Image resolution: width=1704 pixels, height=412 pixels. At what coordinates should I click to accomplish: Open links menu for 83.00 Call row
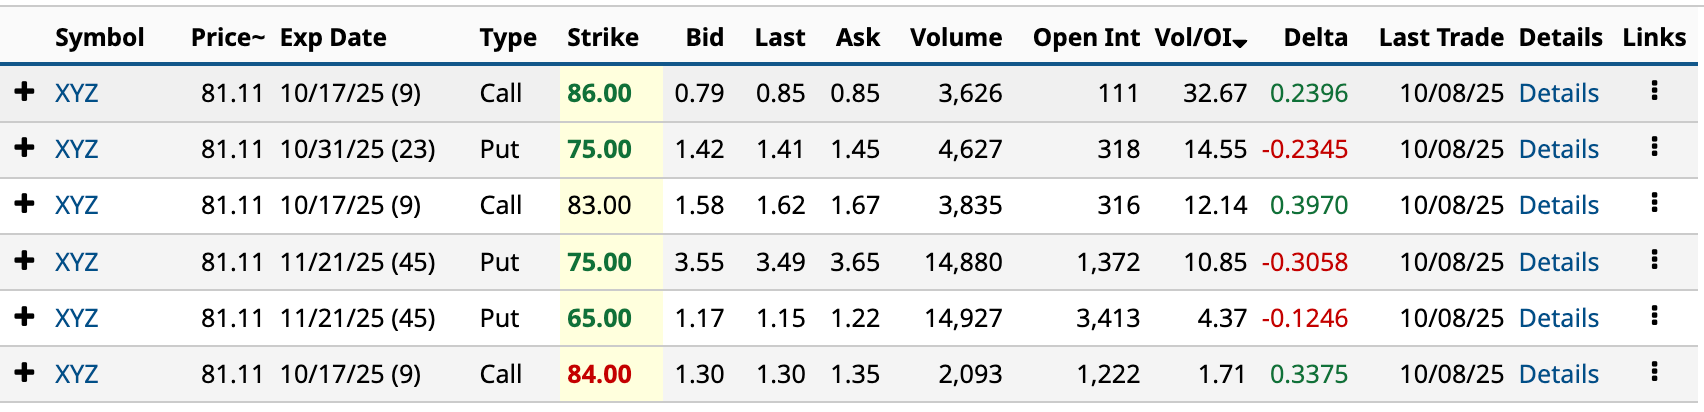point(1654,203)
